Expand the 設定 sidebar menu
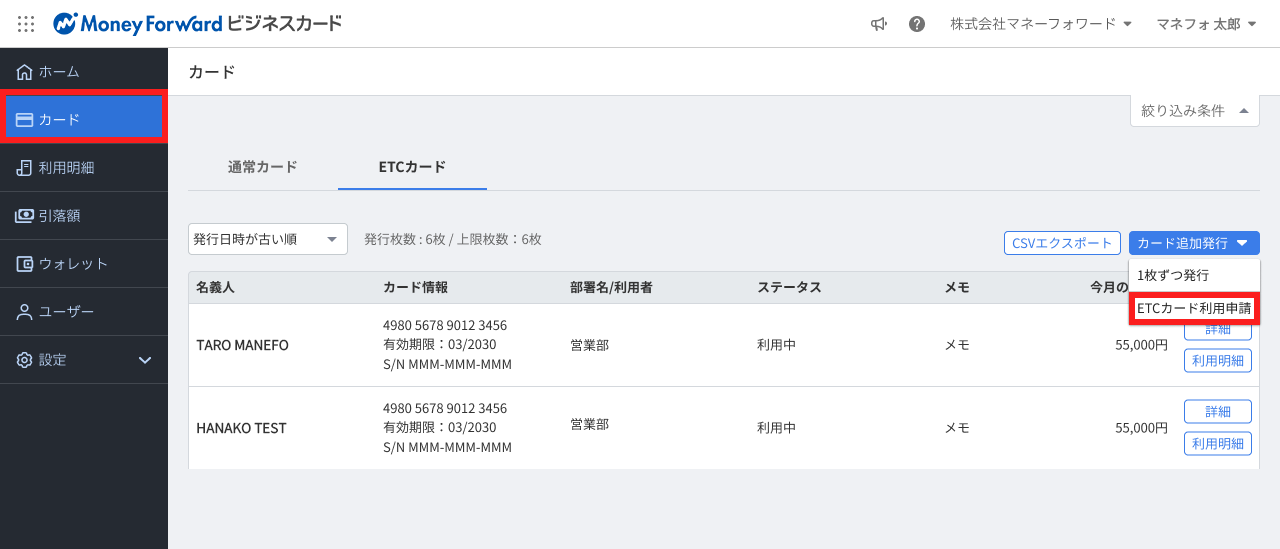This screenshot has width=1280, height=549. 84,360
